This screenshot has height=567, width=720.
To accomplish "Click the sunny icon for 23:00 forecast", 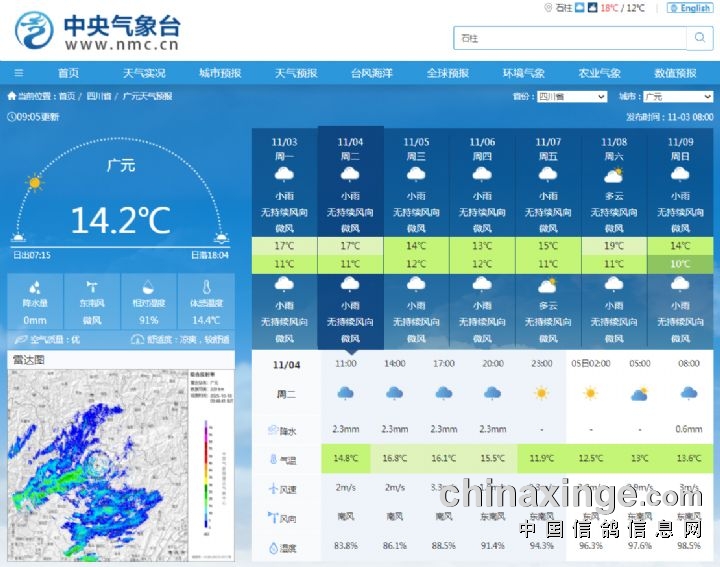I will [541, 393].
